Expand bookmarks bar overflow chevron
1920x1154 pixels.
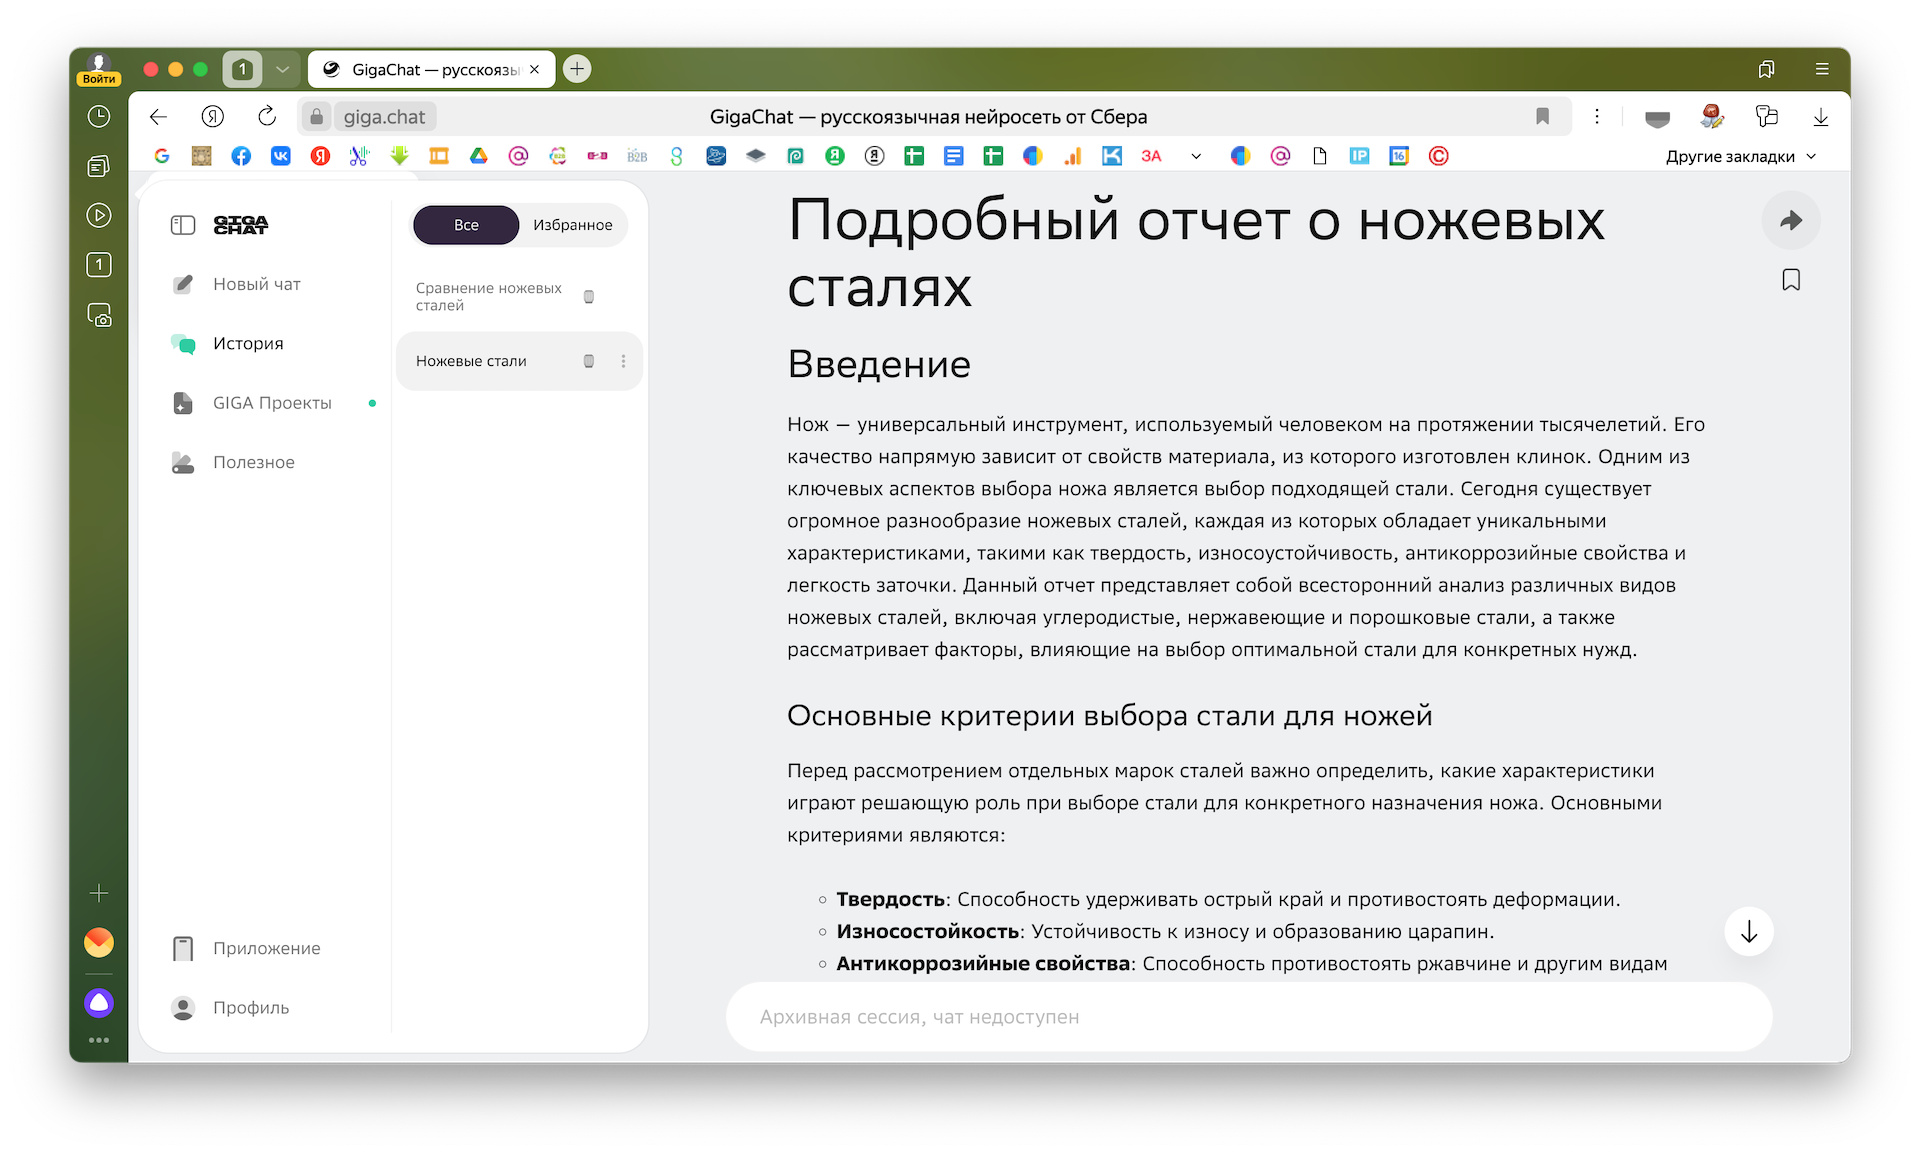[1196, 156]
